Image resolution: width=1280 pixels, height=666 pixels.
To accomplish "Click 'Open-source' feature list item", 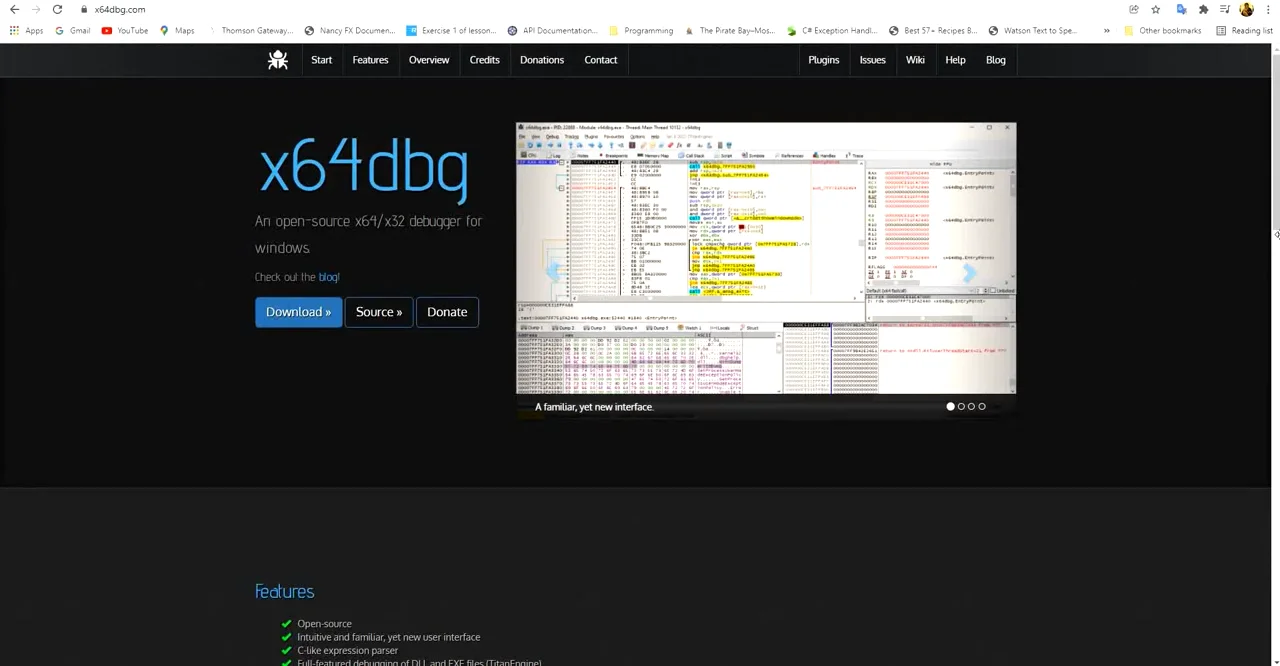I will pos(324,624).
